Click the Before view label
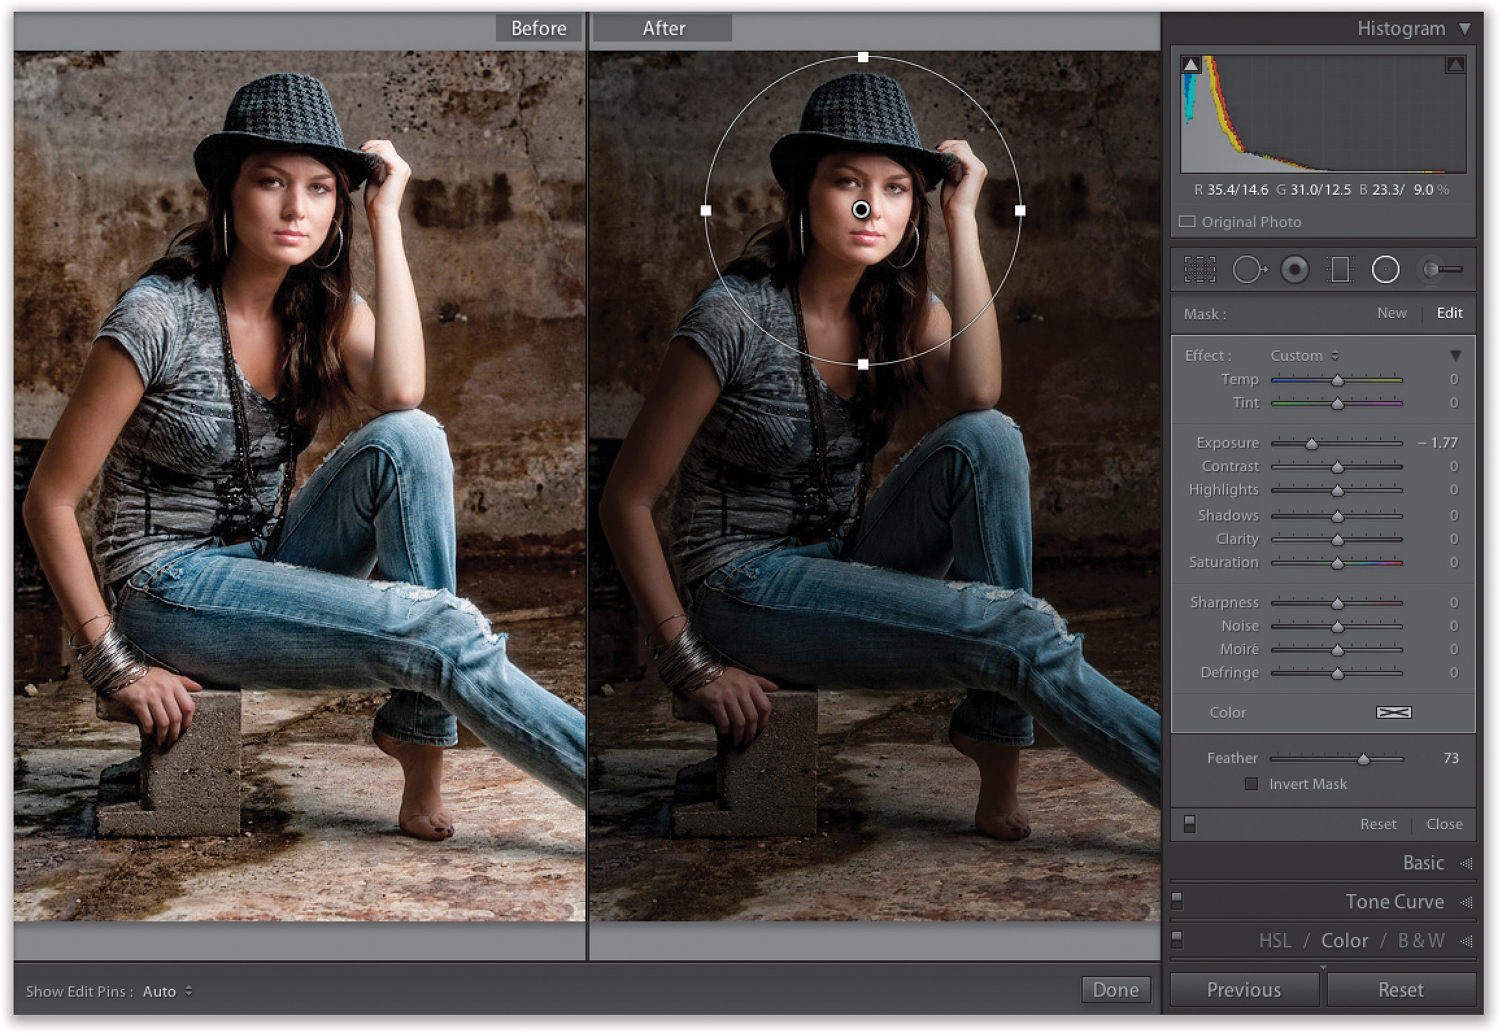The height and width of the screenshot is (1033, 1500). coord(538,28)
